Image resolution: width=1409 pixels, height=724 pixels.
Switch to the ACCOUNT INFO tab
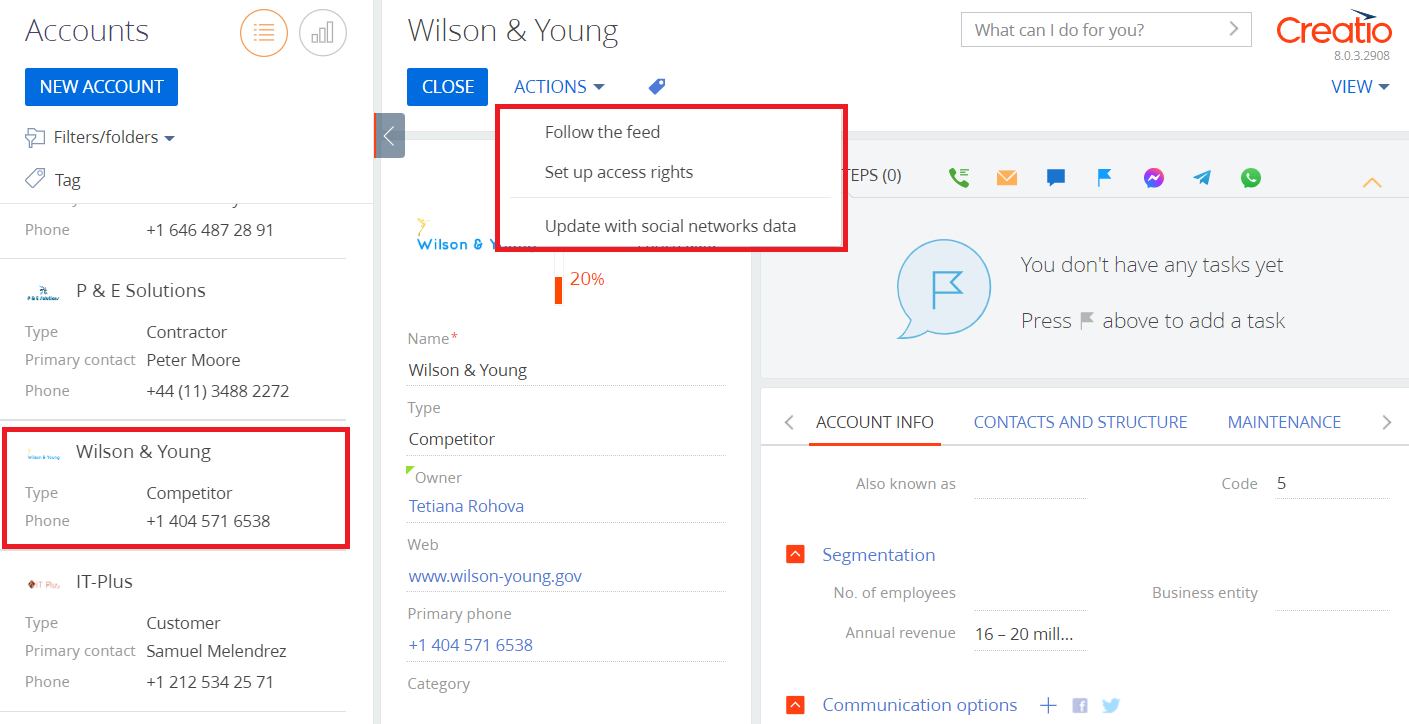[x=875, y=422]
